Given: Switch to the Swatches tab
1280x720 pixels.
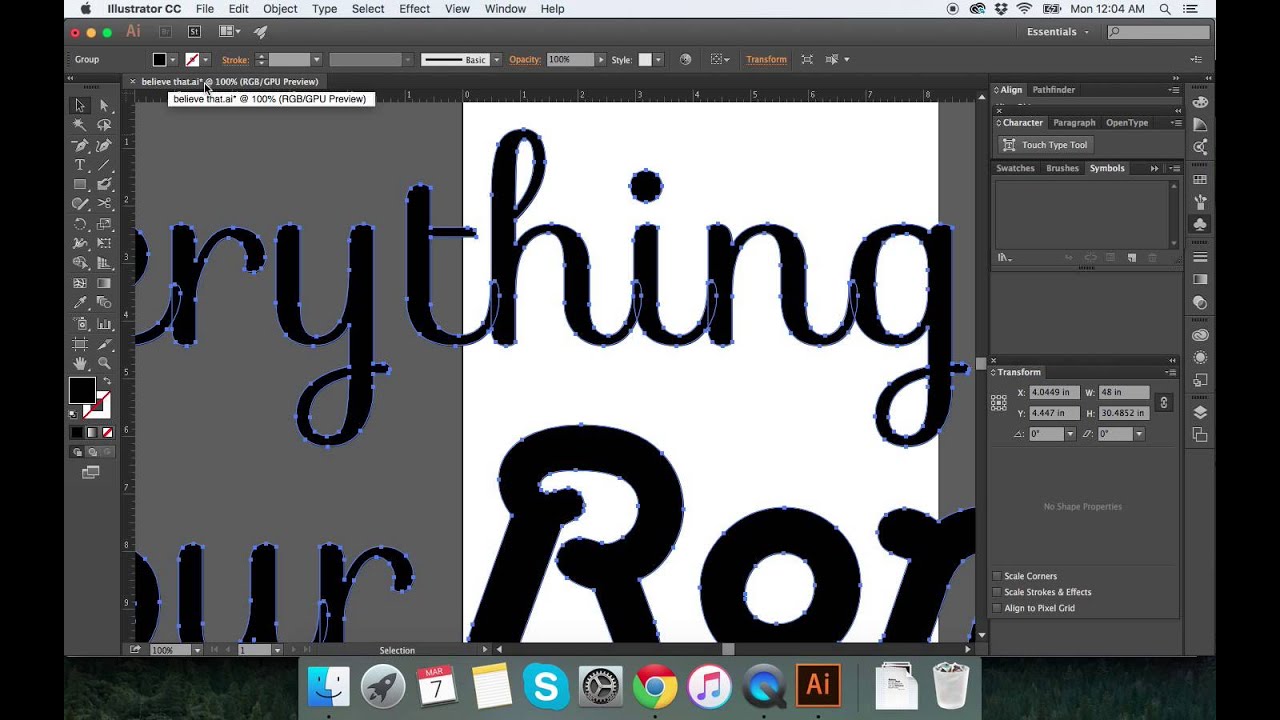Looking at the screenshot, I should [x=1015, y=168].
